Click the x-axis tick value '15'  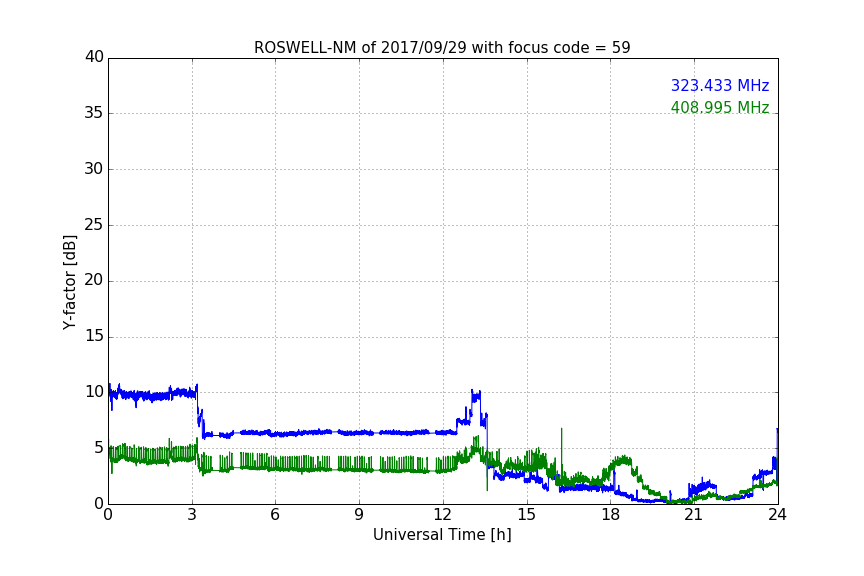click(x=526, y=515)
